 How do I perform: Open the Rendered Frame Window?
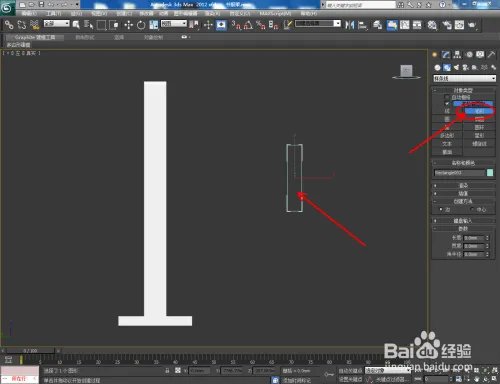coord(459,25)
